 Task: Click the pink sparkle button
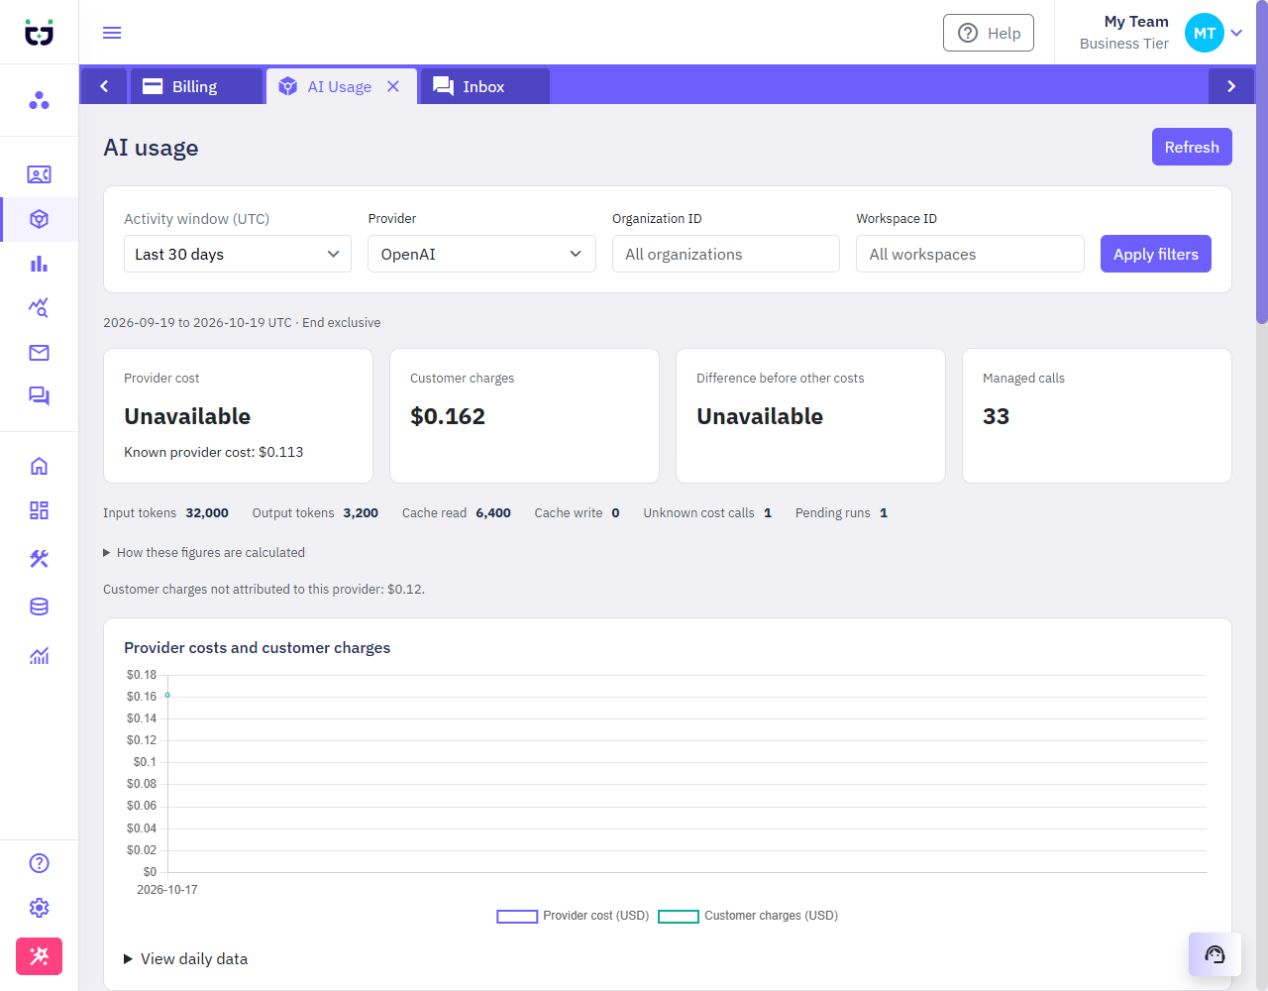[39, 956]
